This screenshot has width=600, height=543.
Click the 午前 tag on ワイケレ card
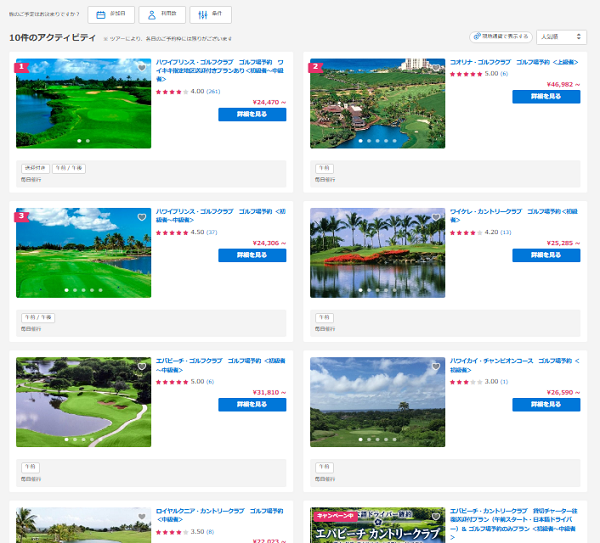tap(324, 318)
